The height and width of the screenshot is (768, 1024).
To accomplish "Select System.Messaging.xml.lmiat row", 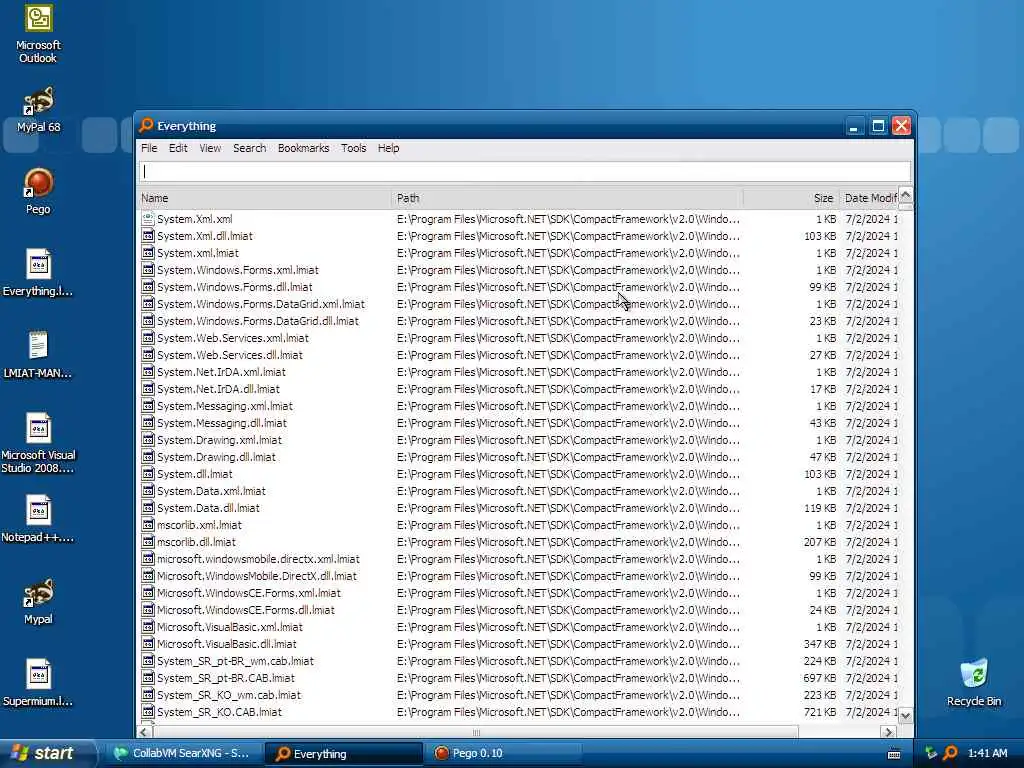I will (x=519, y=406).
